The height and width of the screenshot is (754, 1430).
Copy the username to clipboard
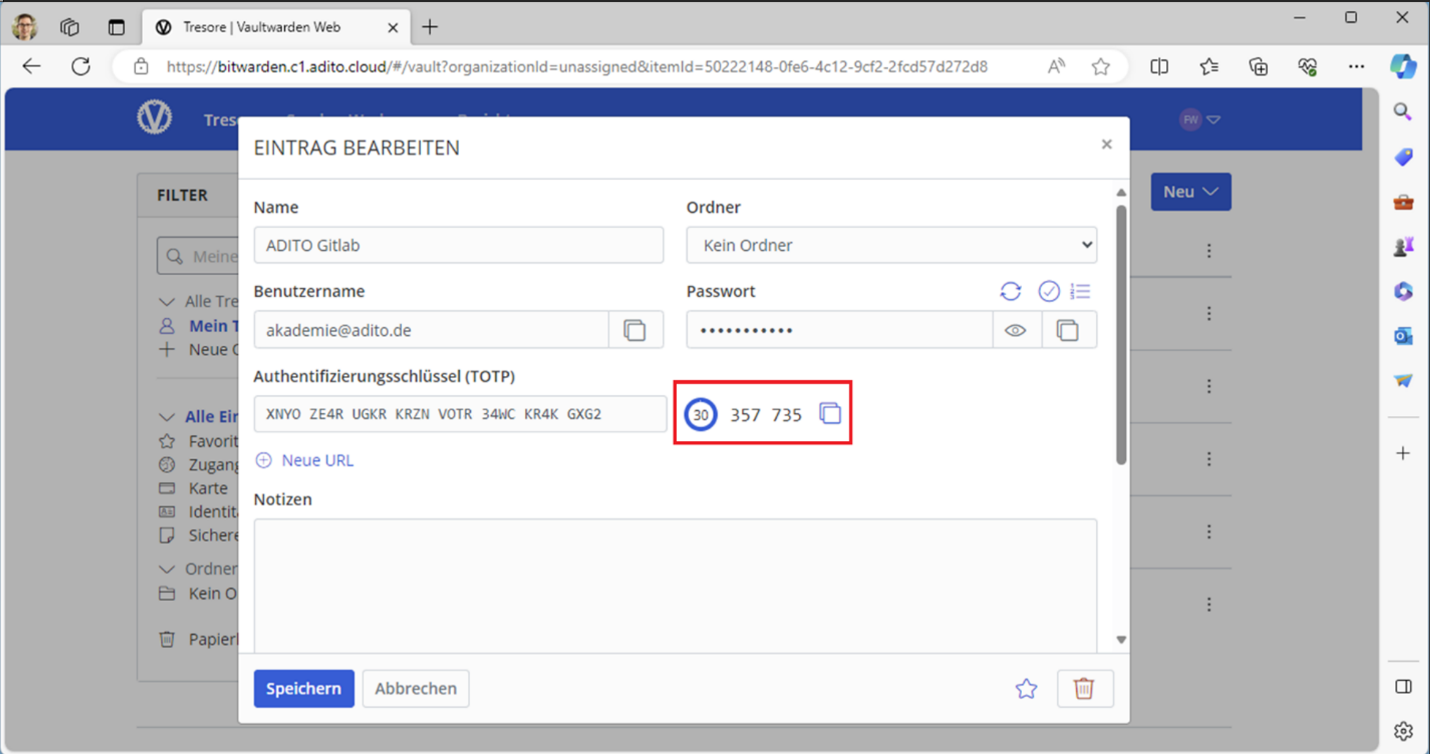point(635,330)
